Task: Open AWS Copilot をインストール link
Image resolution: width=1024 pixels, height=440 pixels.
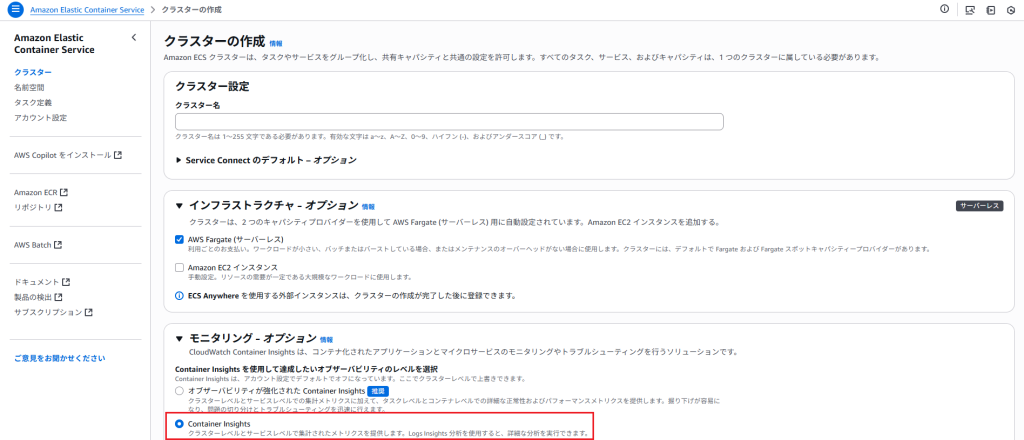Action: click(x=63, y=155)
